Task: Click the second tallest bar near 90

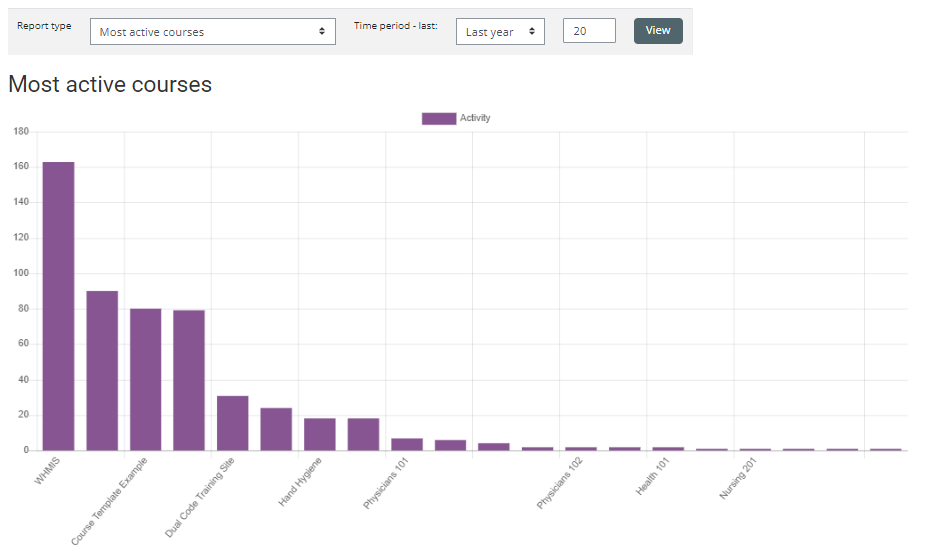Action: pos(102,370)
